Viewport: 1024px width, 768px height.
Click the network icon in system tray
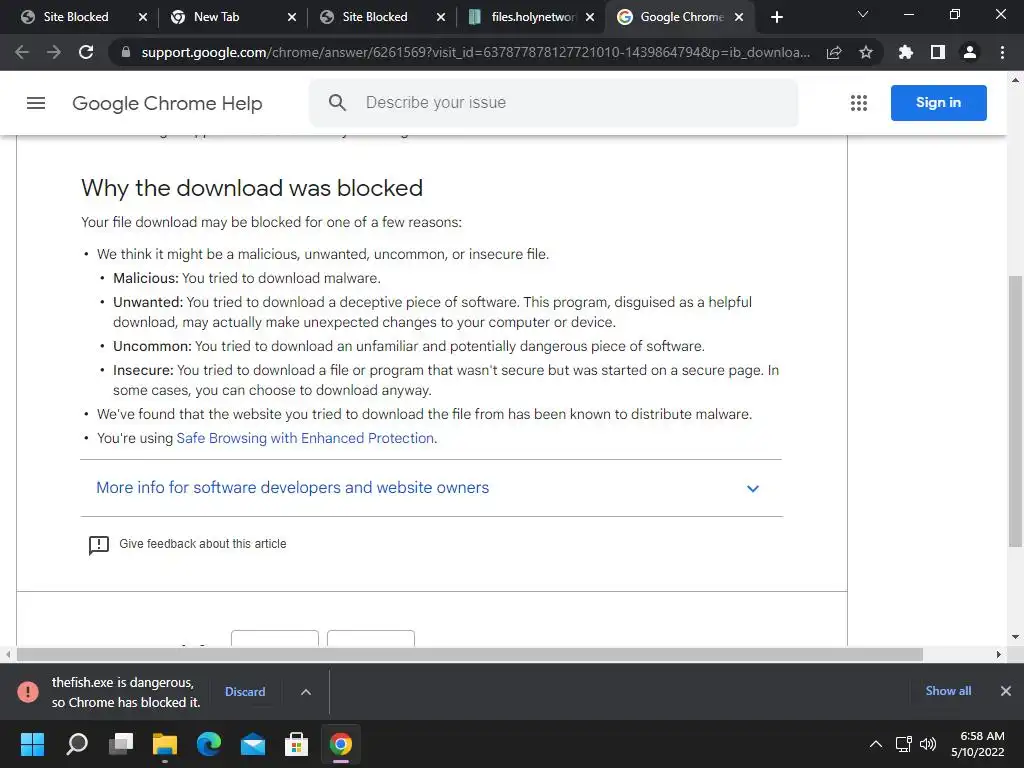point(903,744)
